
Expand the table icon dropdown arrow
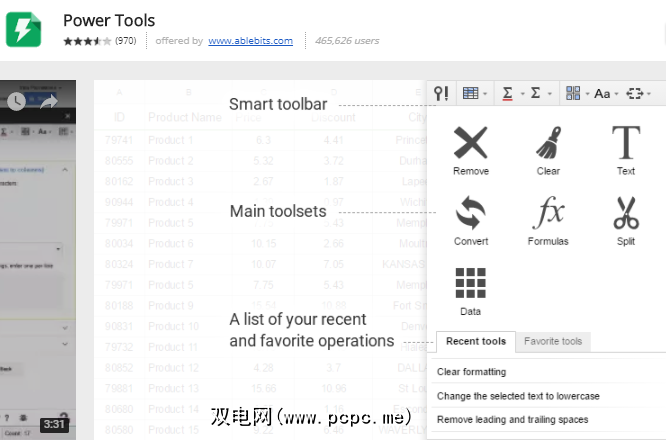pyautogui.click(x=485, y=94)
